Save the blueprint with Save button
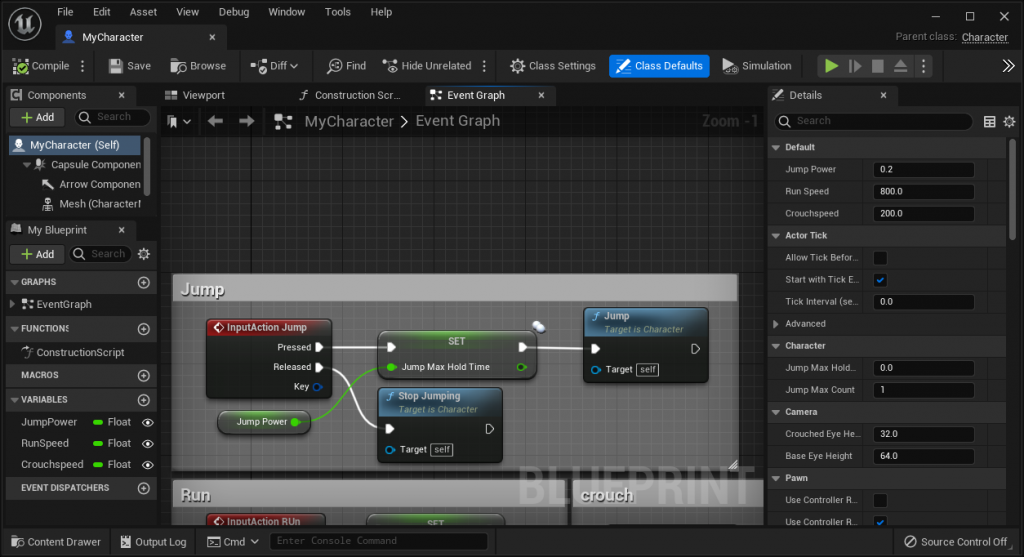 click(130, 66)
